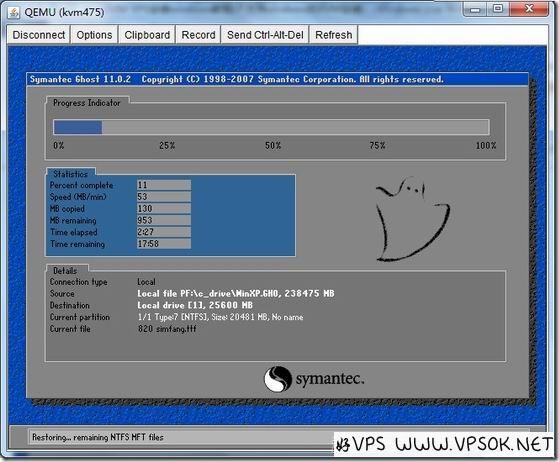Click the Java icon in title bar
The image size is (559, 462).
[14, 12]
